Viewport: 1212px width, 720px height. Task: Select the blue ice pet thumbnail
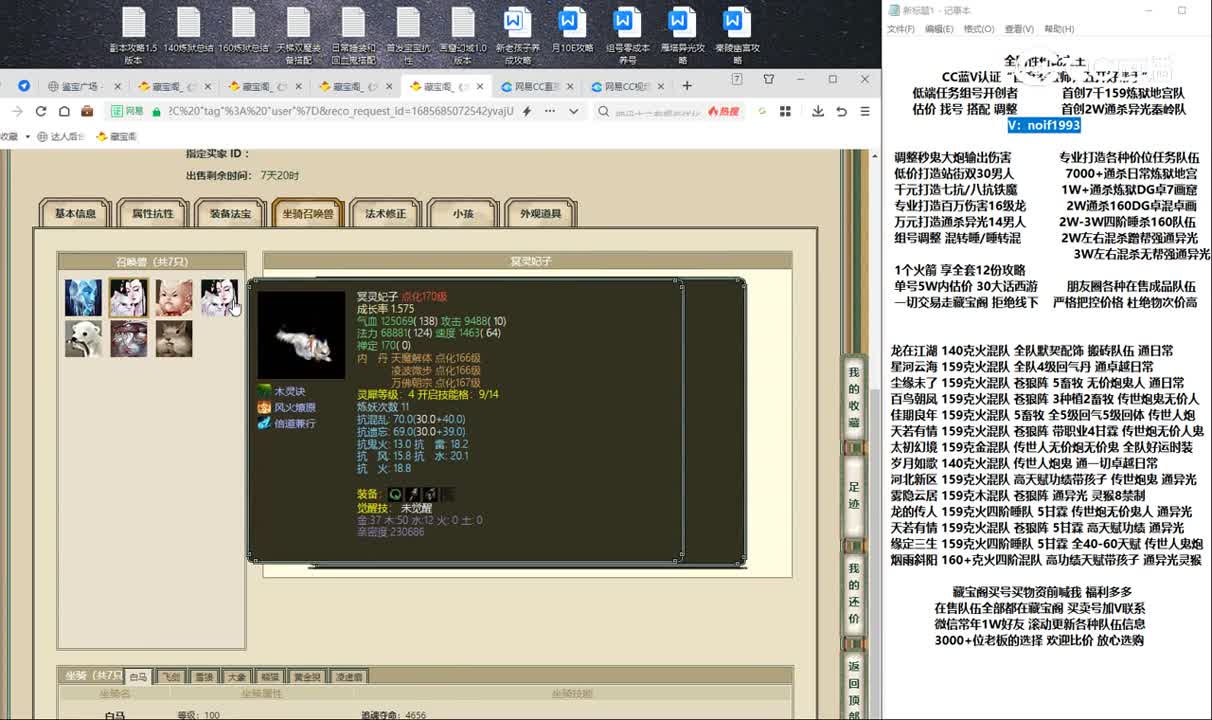coord(83,297)
